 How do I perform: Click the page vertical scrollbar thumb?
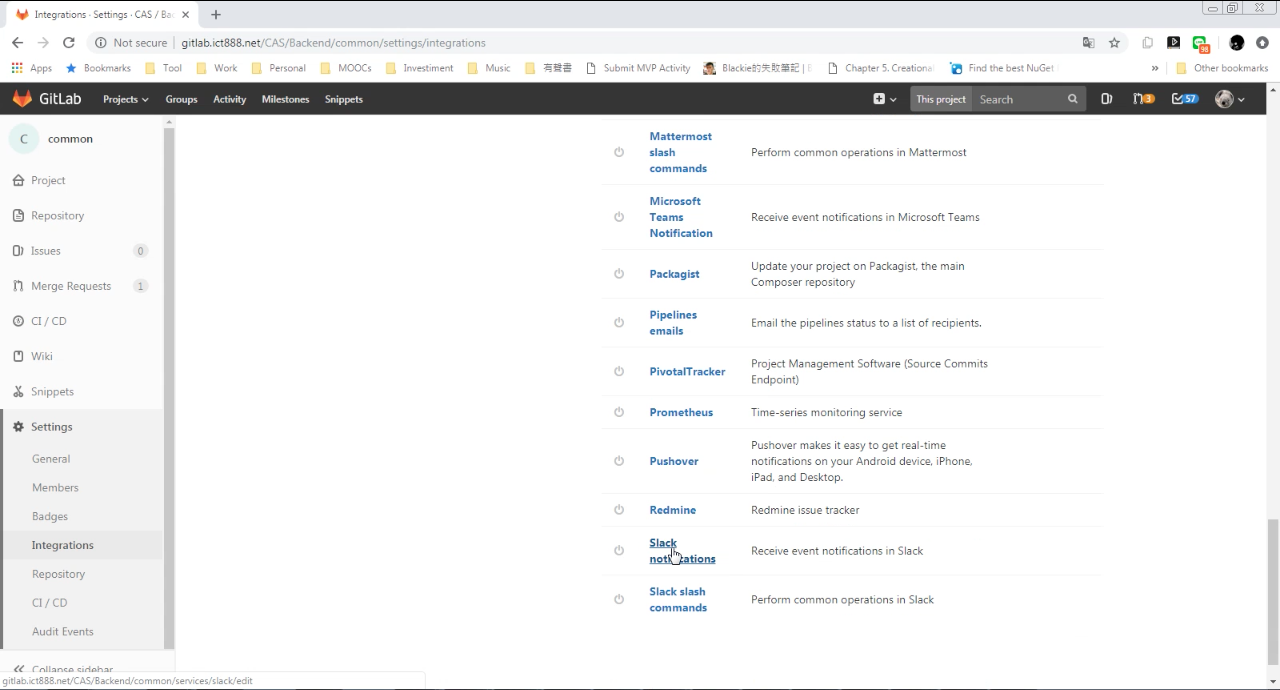tap(1273, 590)
